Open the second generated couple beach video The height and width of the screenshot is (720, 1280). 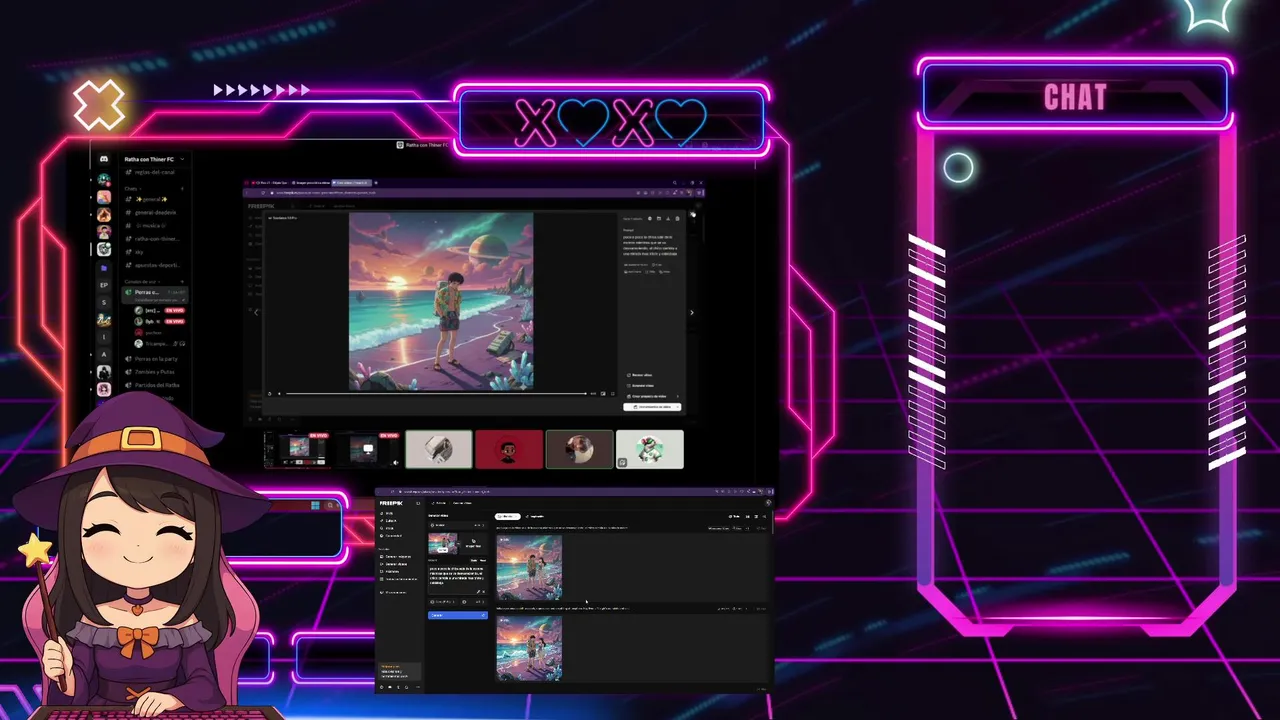pos(529,648)
